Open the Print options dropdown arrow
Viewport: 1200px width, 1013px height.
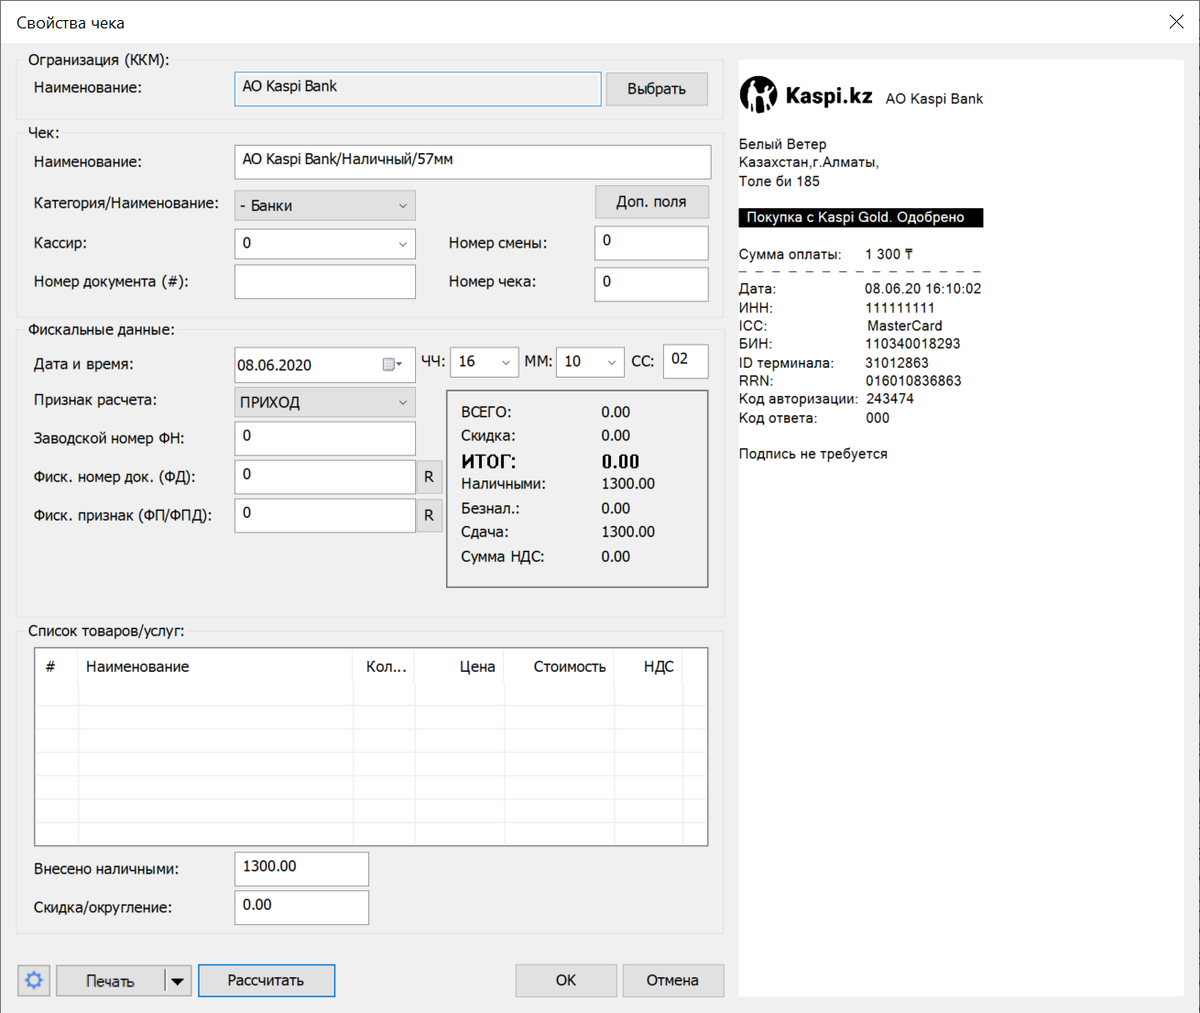(x=177, y=981)
